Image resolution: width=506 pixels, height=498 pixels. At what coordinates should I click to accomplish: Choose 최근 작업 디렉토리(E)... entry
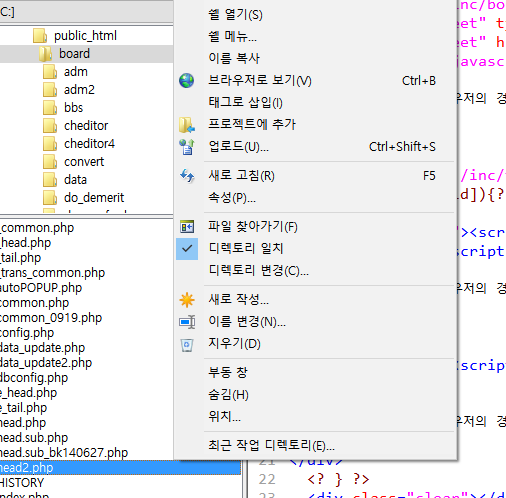271,446
